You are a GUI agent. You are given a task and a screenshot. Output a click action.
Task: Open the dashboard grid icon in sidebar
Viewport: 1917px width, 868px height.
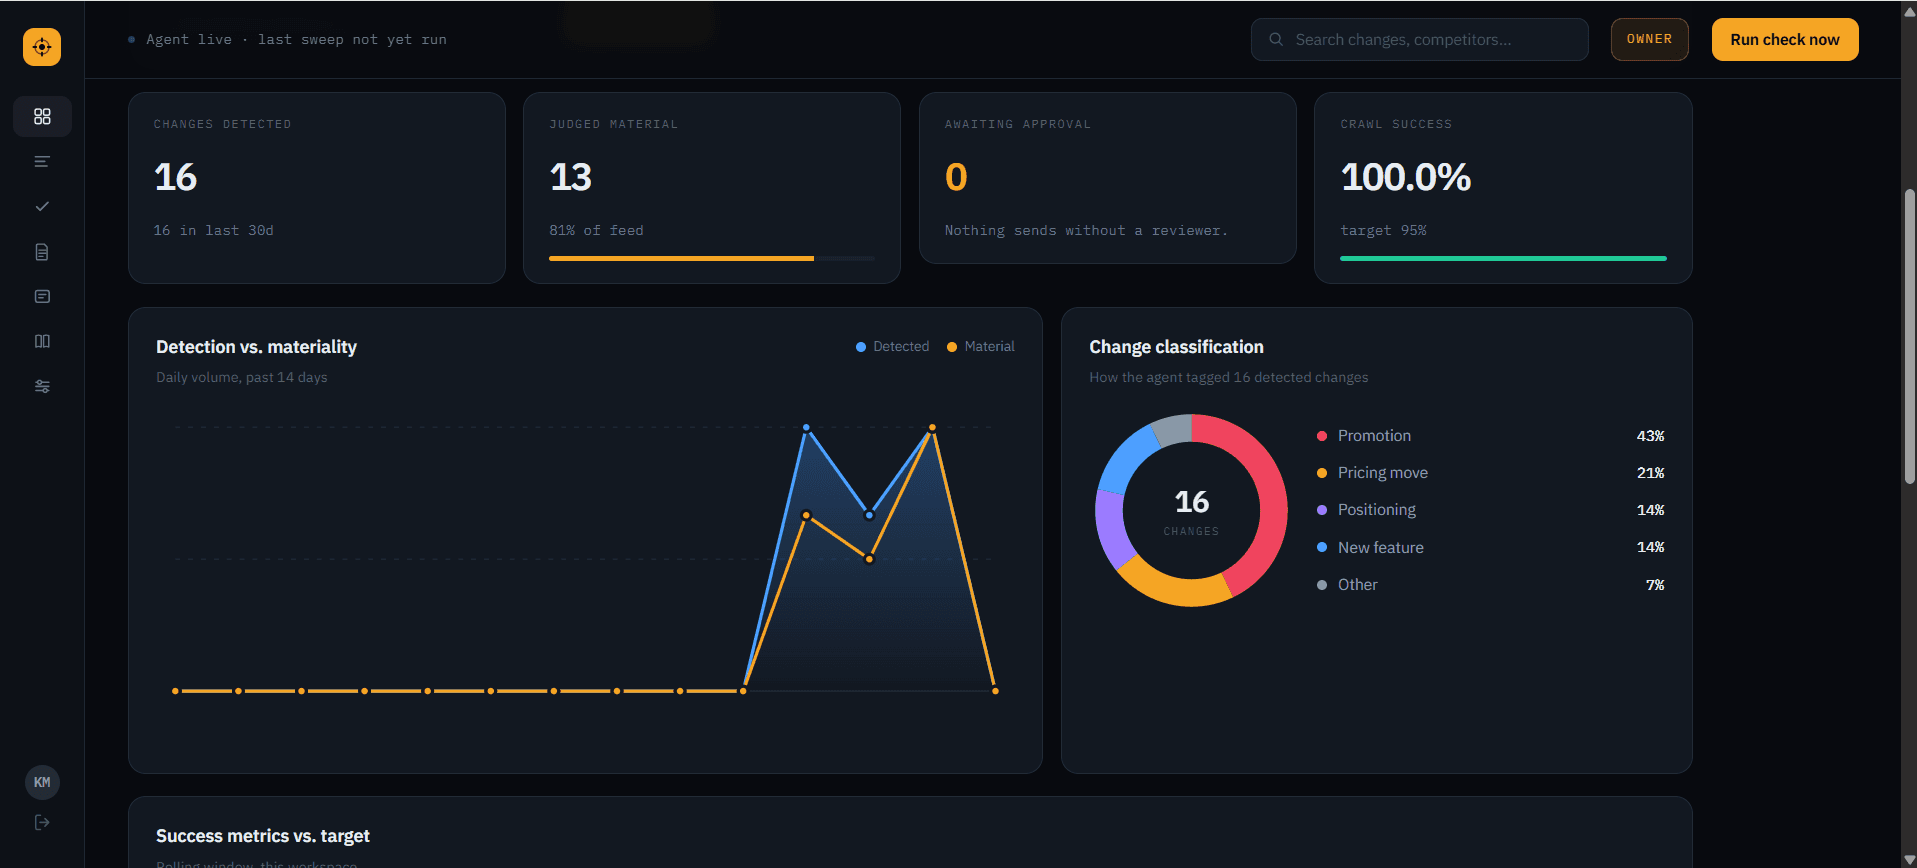pyautogui.click(x=42, y=117)
